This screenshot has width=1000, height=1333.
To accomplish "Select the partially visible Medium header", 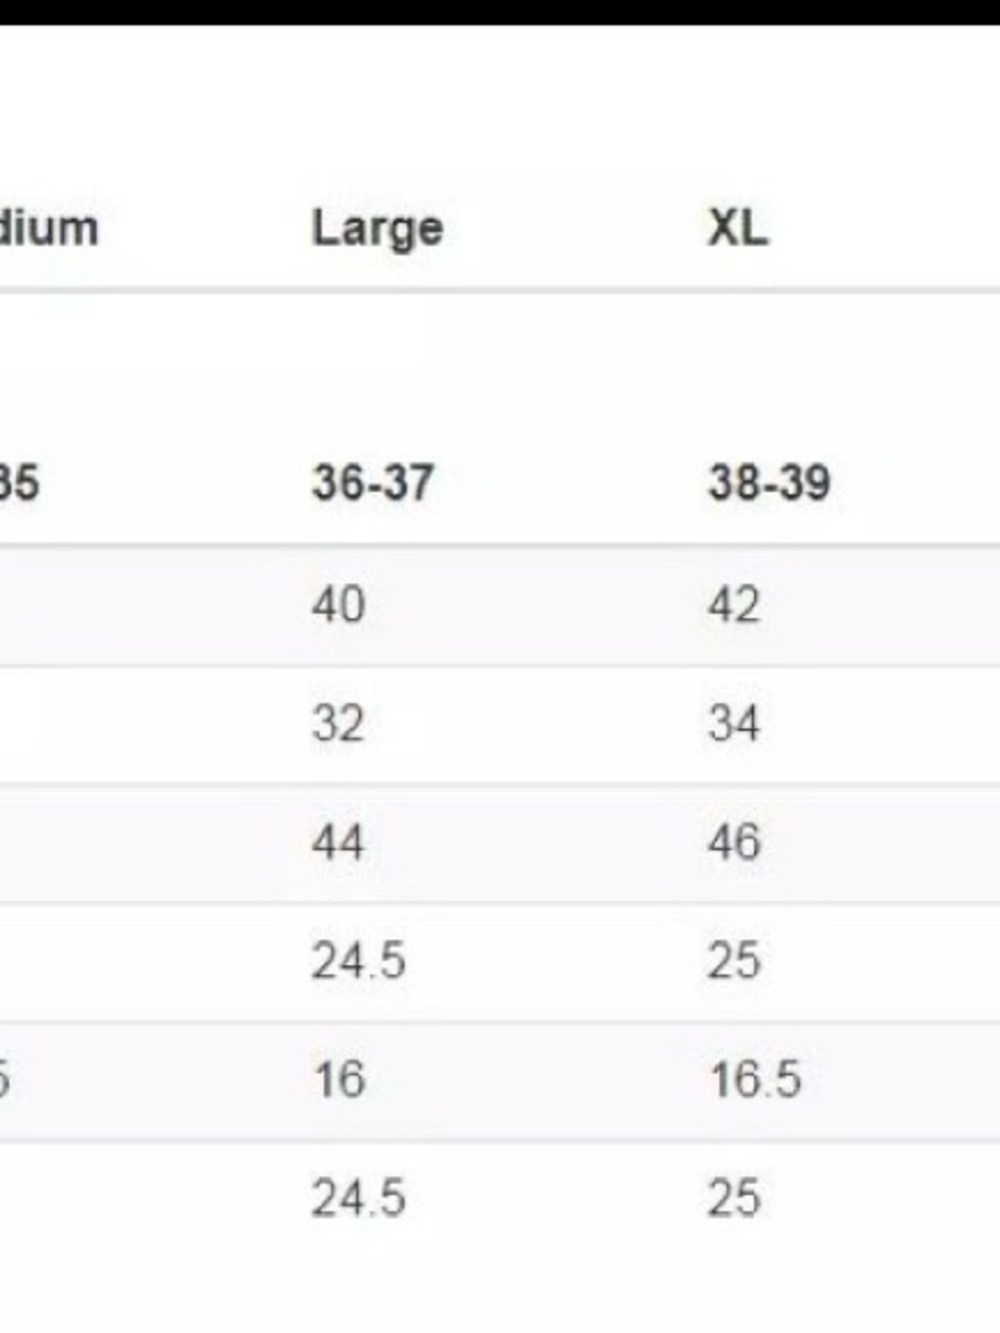I will point(49,228).
